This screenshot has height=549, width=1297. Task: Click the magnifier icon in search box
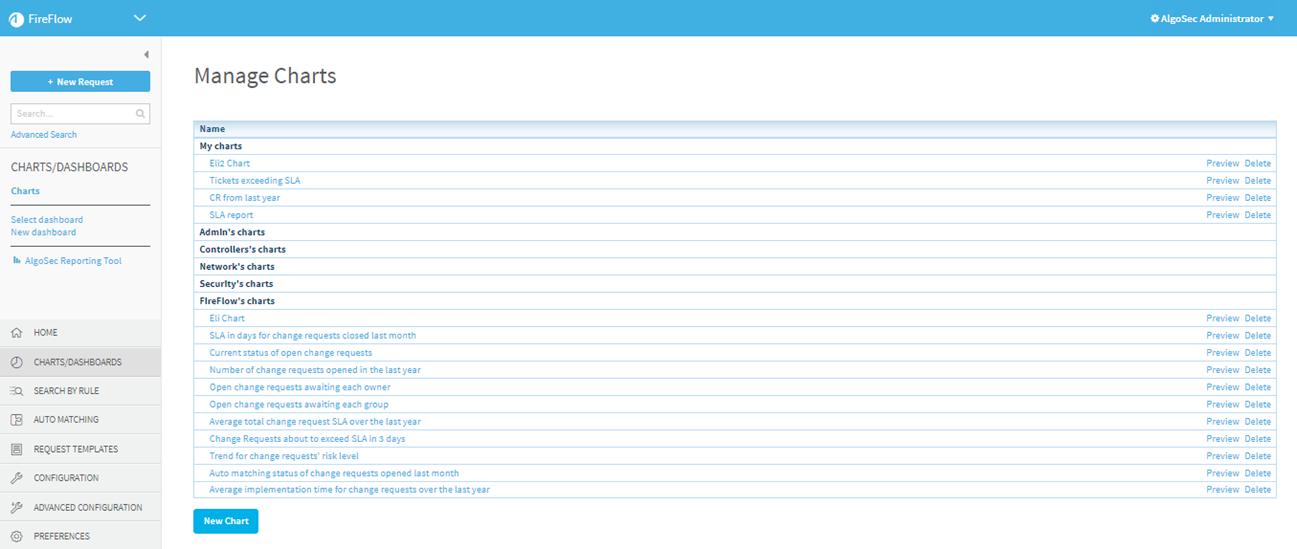[141, 114]
